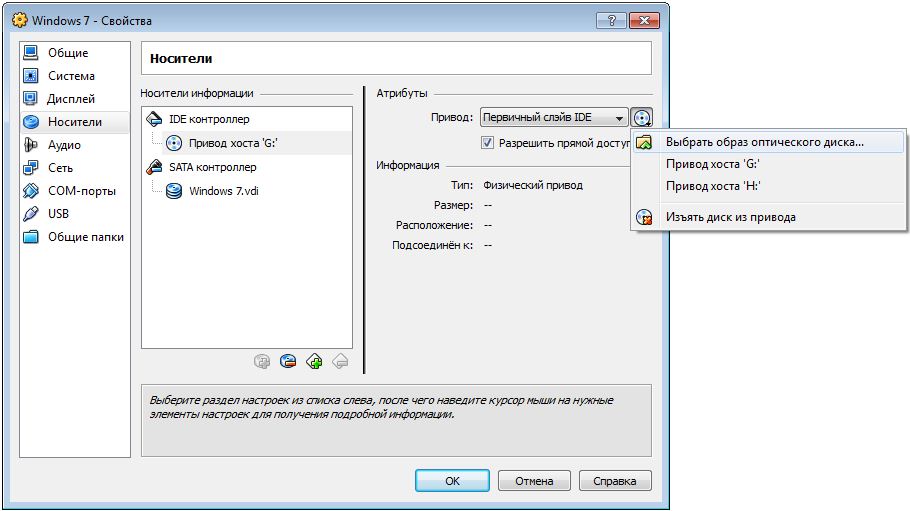910x511 pixels.
Task: Open the Аудио settings section
Action: point(74,145)
